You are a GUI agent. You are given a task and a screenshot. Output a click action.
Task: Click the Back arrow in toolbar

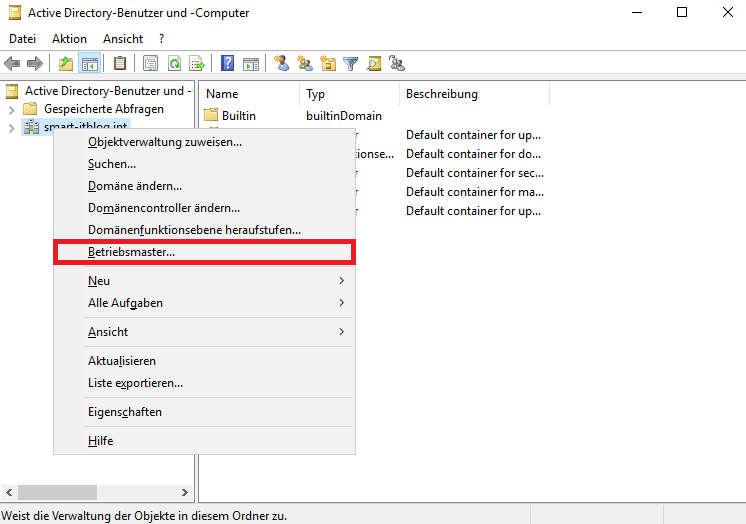pyautogui.click(x=13, y=64)
